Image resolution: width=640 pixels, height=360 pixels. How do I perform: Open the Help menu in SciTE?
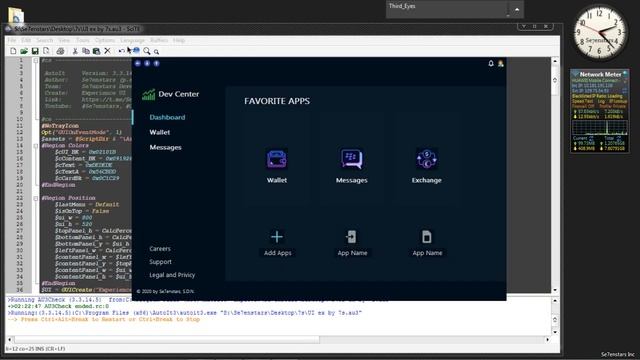coord(179,40)
